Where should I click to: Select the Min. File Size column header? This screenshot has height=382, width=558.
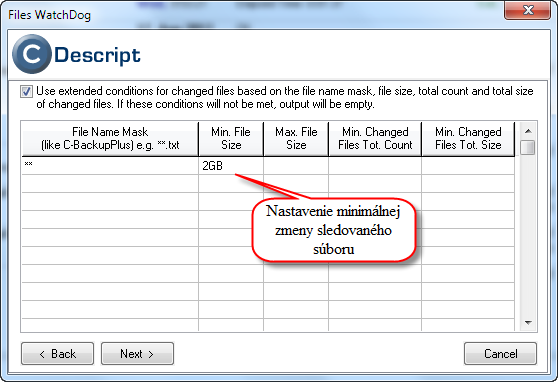click(x=231, y=138)
